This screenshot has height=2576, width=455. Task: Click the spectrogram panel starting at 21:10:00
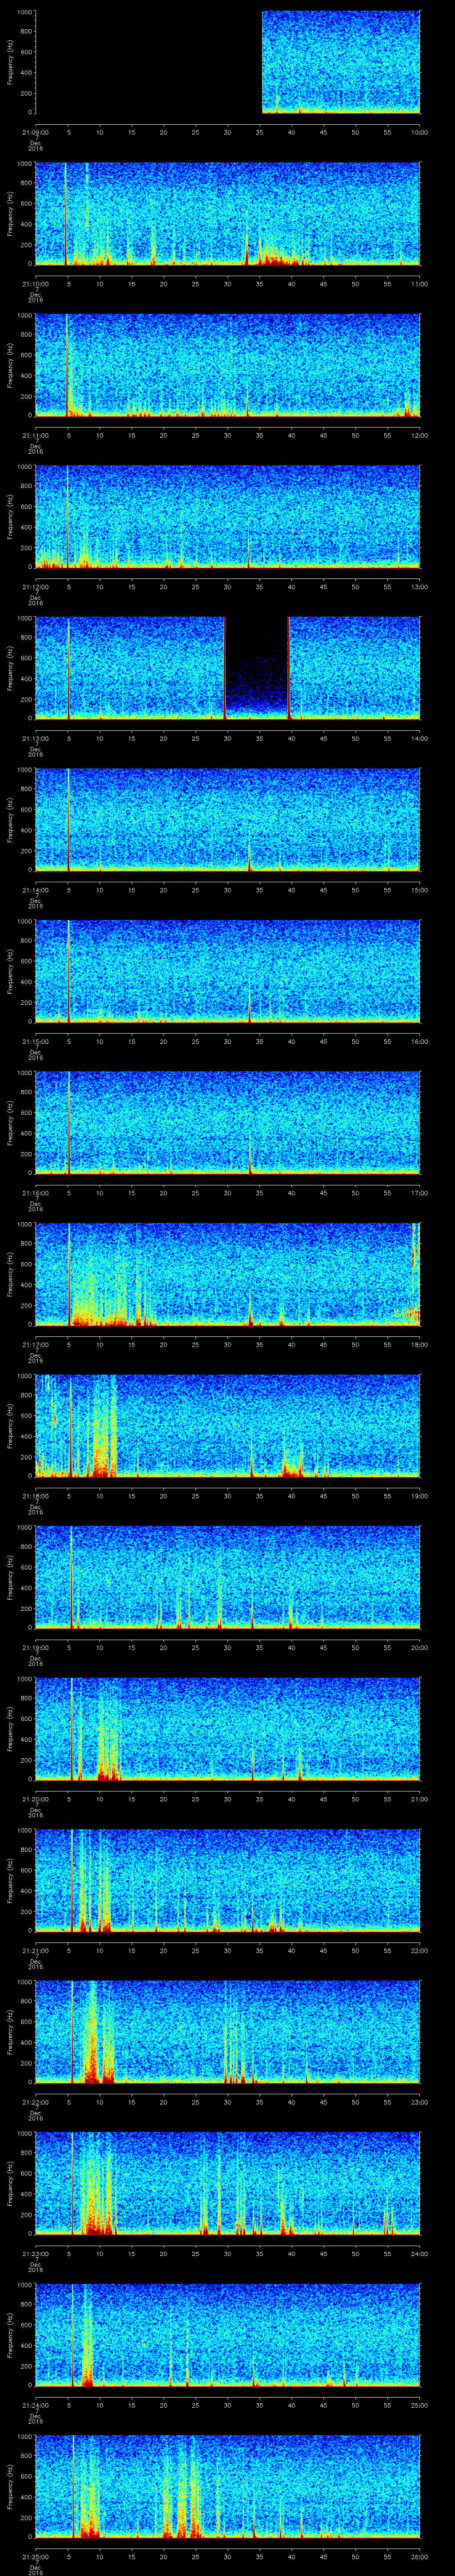[228, 213]
